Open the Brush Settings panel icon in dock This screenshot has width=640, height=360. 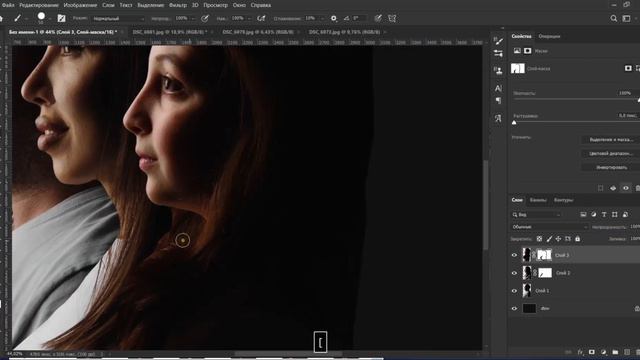pos(498,53)
